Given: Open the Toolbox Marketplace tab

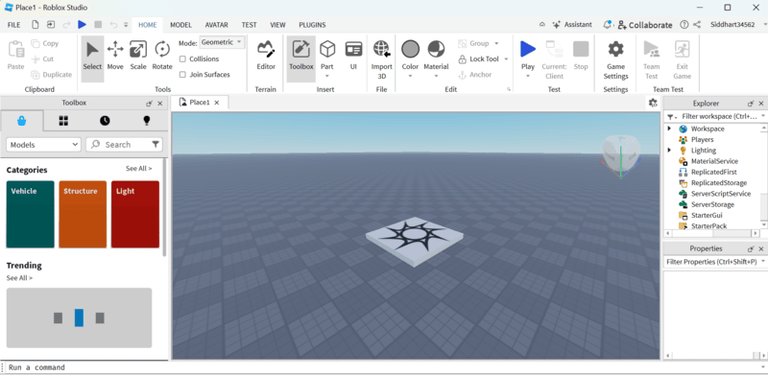Looking at the screenshot, I should click(22, 121).
